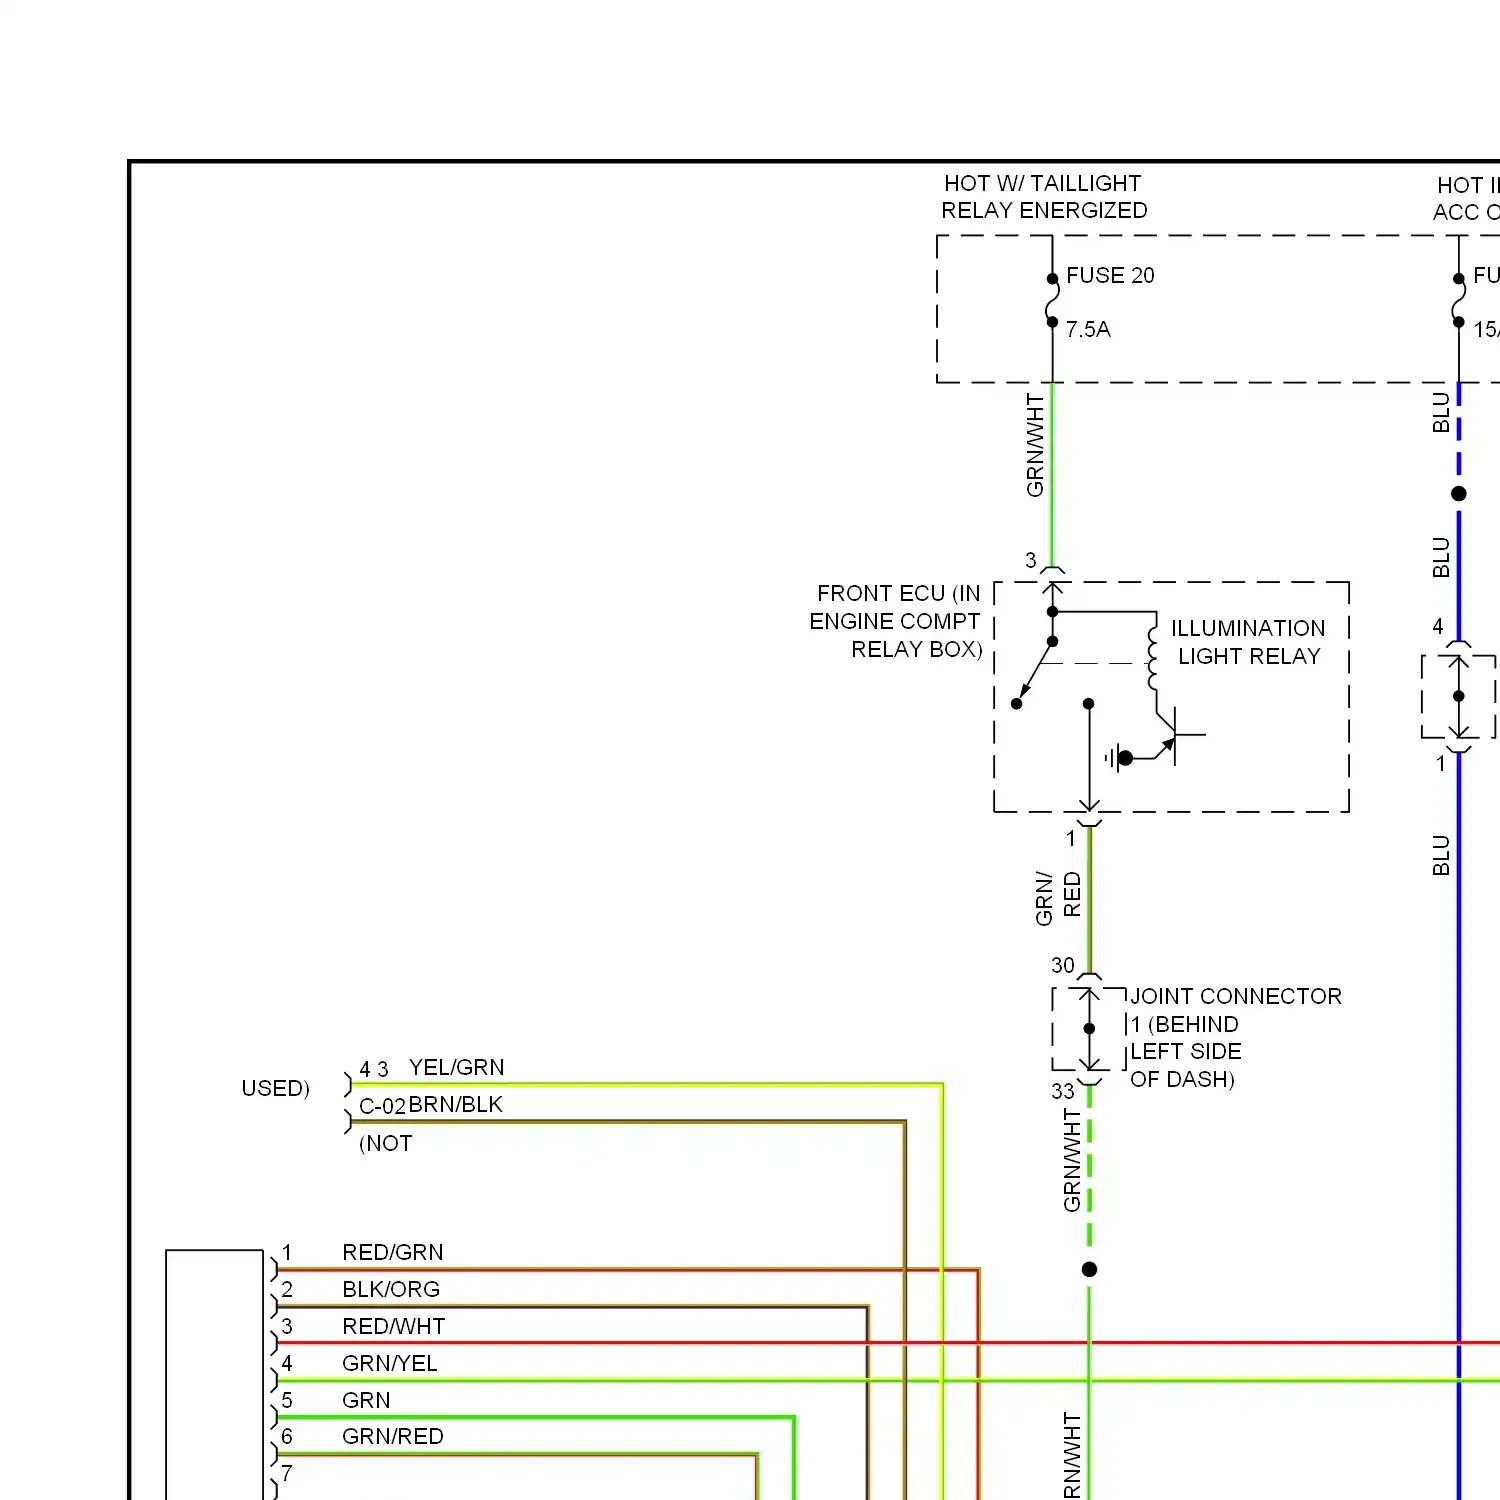Click the (NOT text near C-02
This screenshot has height=1500, width=1500.
coord(385,1143)
